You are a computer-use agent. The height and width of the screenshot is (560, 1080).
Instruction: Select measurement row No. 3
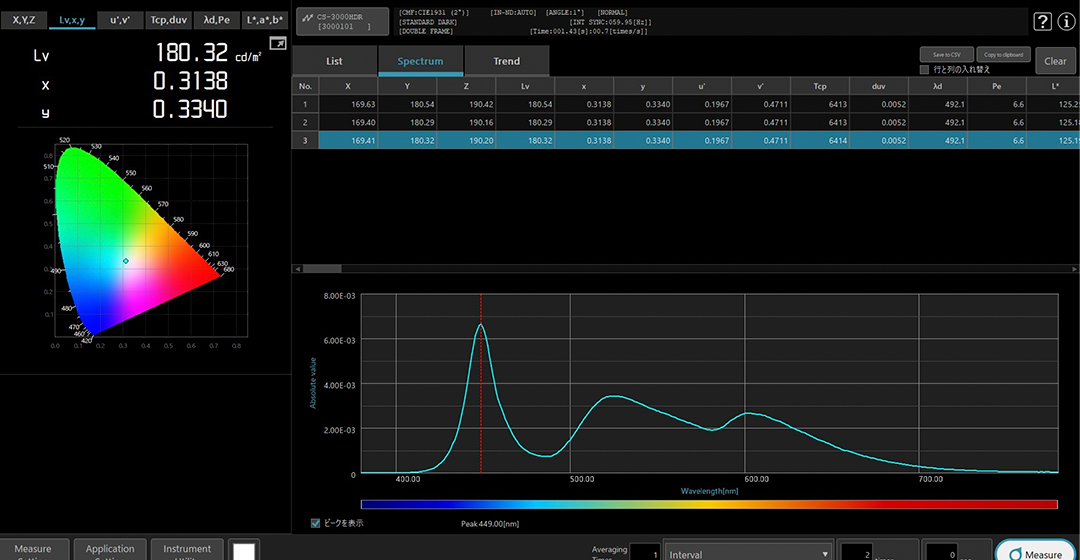click(x=685, y=140)
